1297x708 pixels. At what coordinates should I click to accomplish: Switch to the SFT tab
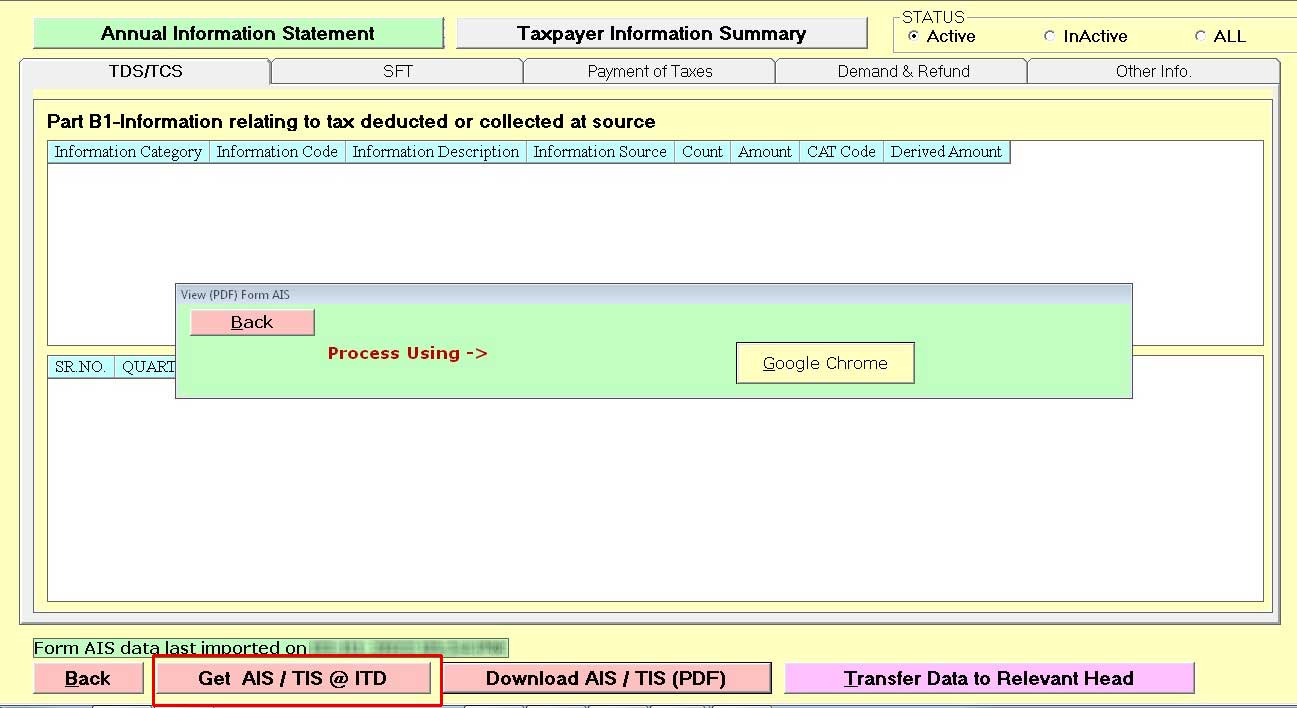pos(397,72)
